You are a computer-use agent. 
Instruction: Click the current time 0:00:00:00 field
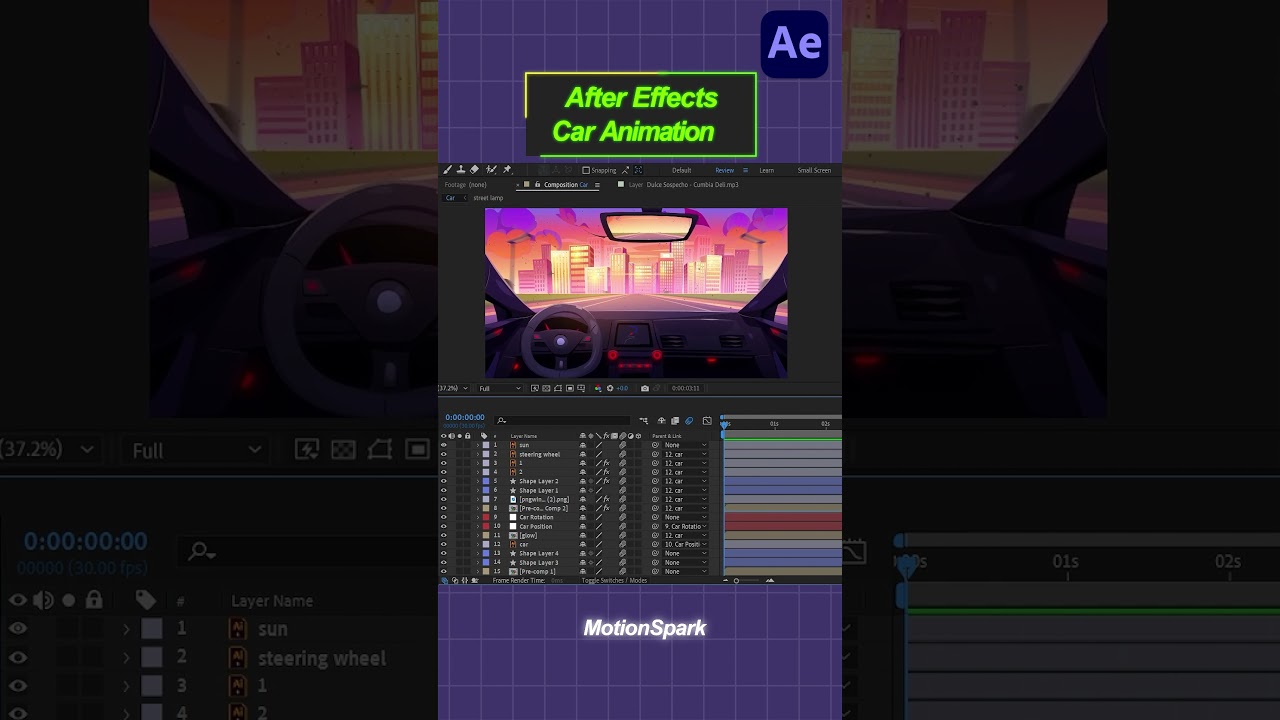(465, 417)
